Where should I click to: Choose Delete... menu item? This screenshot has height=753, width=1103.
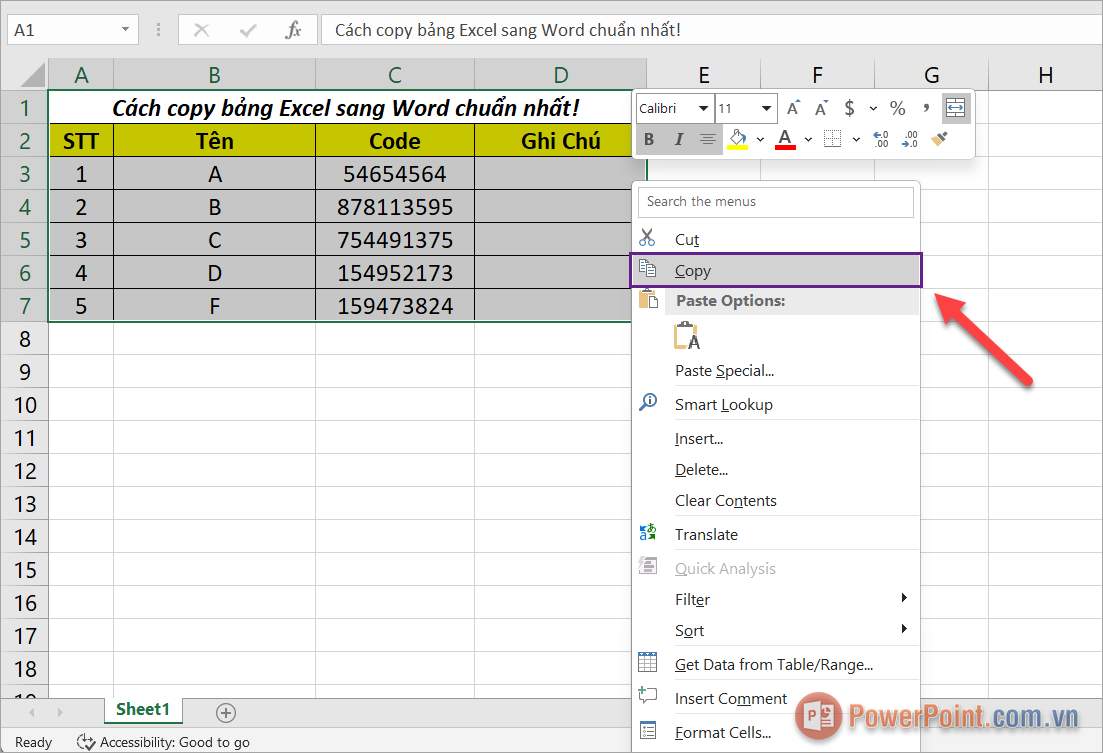pyautogui.click(x=776, y=469)
